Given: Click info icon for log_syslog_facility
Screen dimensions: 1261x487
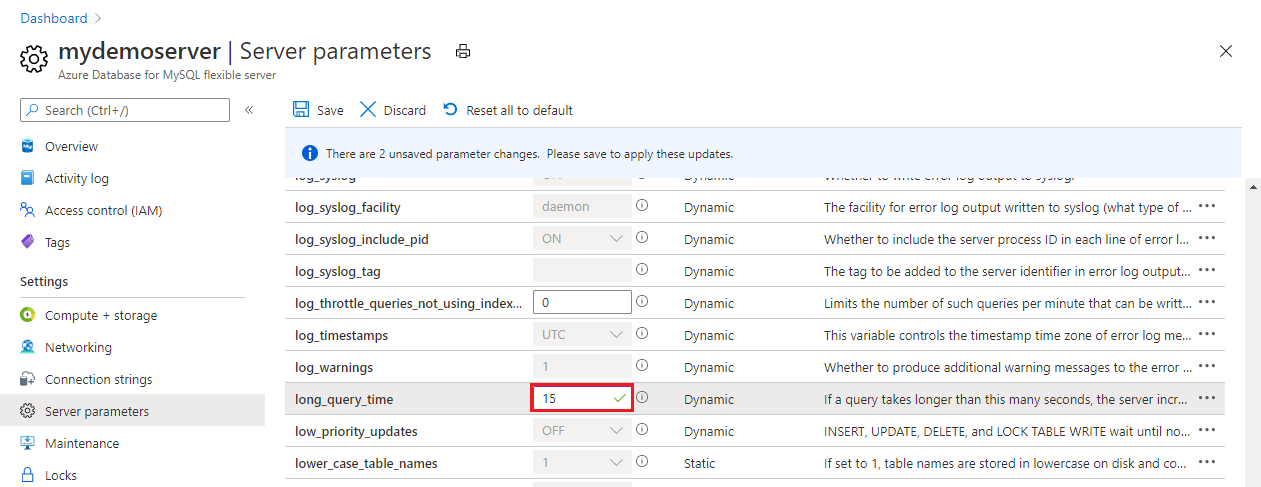Looking at the screenshot, I should (642, 206).
